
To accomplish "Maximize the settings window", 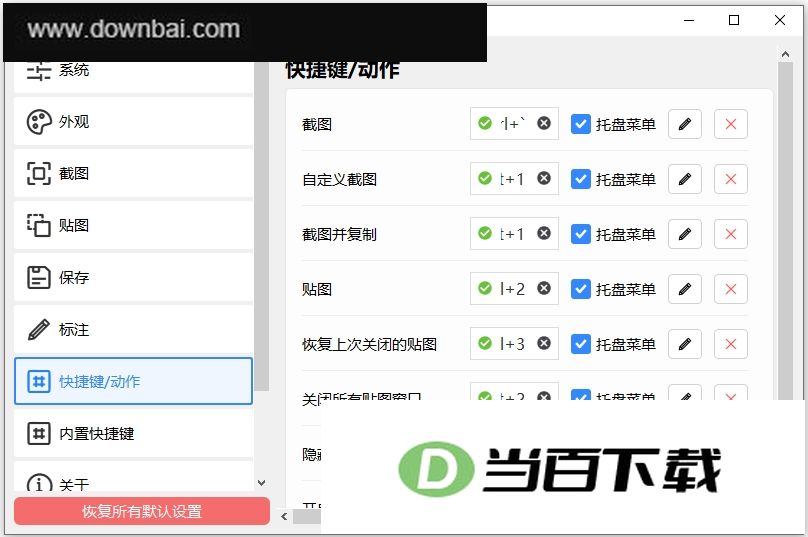I will coord(734,20).
